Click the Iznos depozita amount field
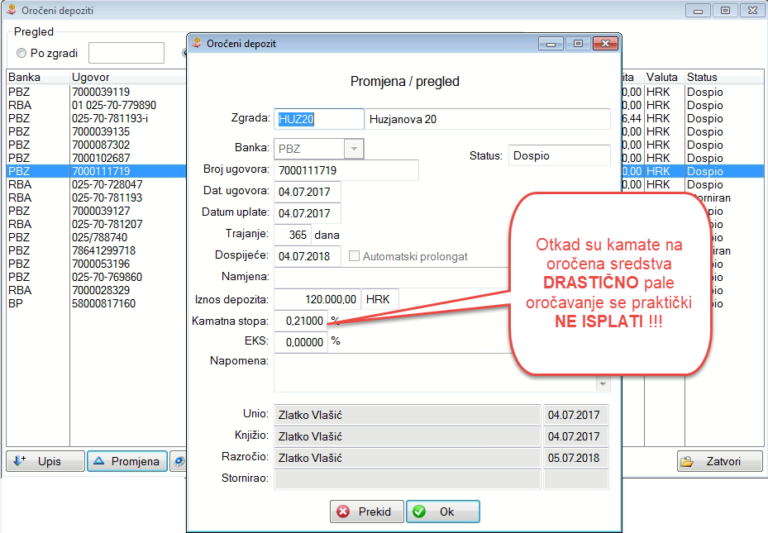This screenshot has height=533, width=768. coord(317,299)
